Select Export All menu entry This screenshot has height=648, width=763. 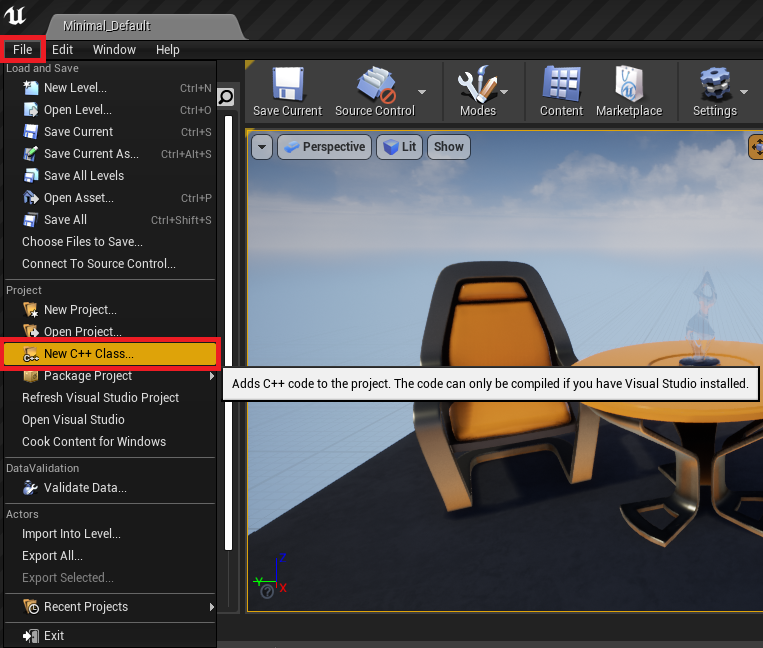110,556
